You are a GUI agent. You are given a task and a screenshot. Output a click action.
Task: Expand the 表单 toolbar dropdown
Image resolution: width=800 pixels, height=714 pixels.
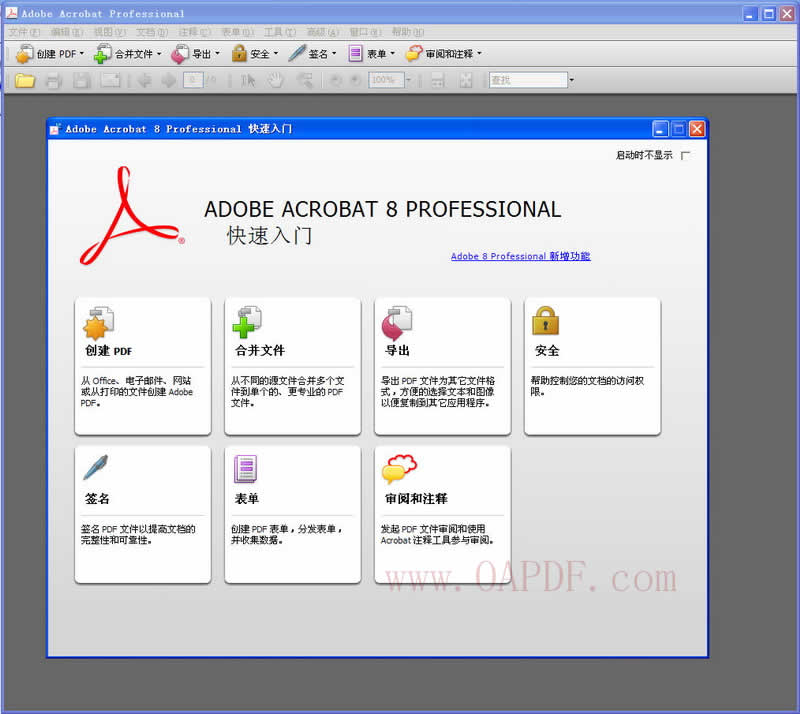392,53
